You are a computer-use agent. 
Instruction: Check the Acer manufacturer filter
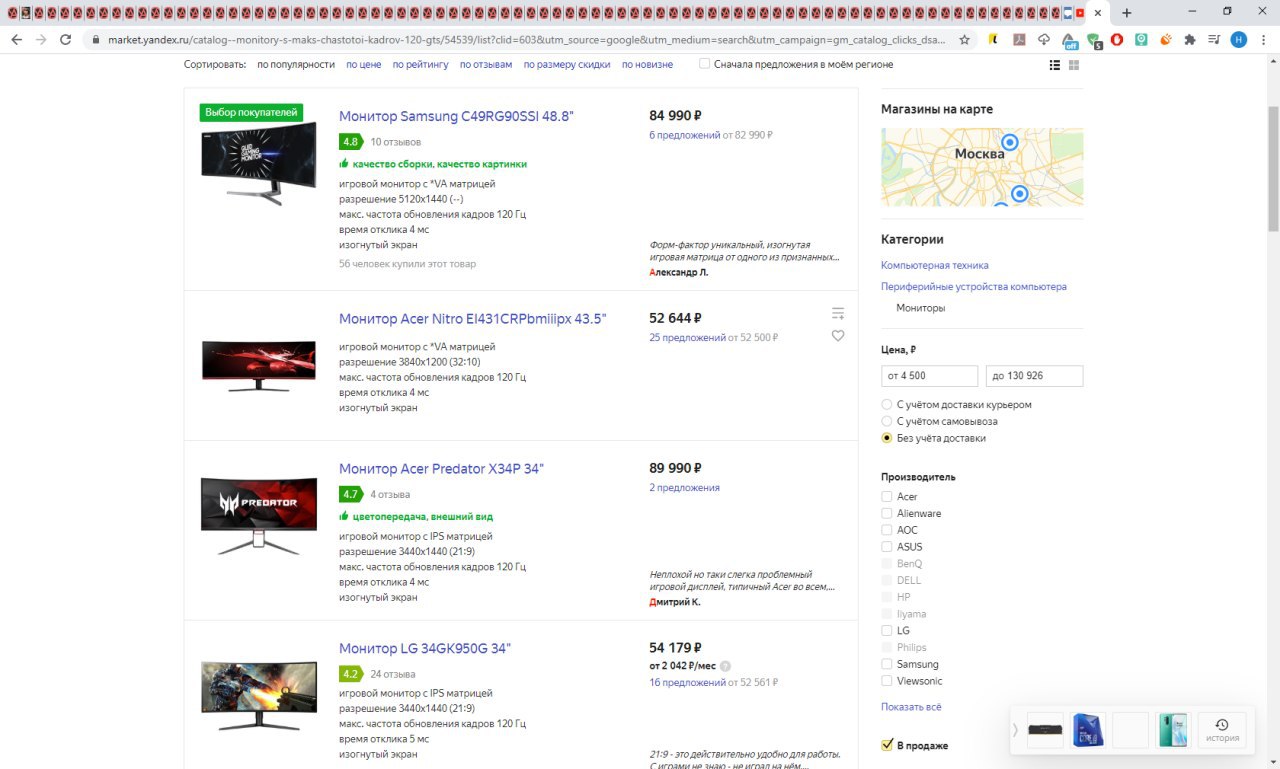tap(886, 496)
